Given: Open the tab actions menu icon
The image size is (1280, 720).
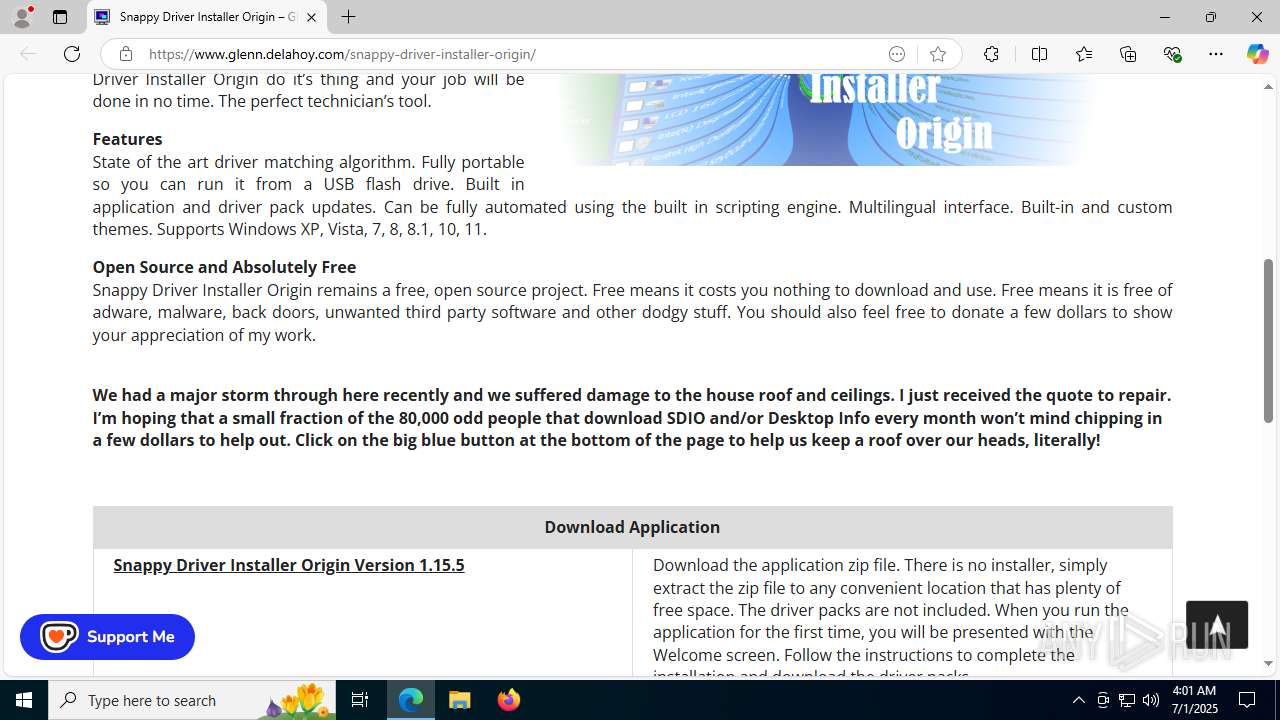Looking at the screenshot, I should (x=60, y=17).
